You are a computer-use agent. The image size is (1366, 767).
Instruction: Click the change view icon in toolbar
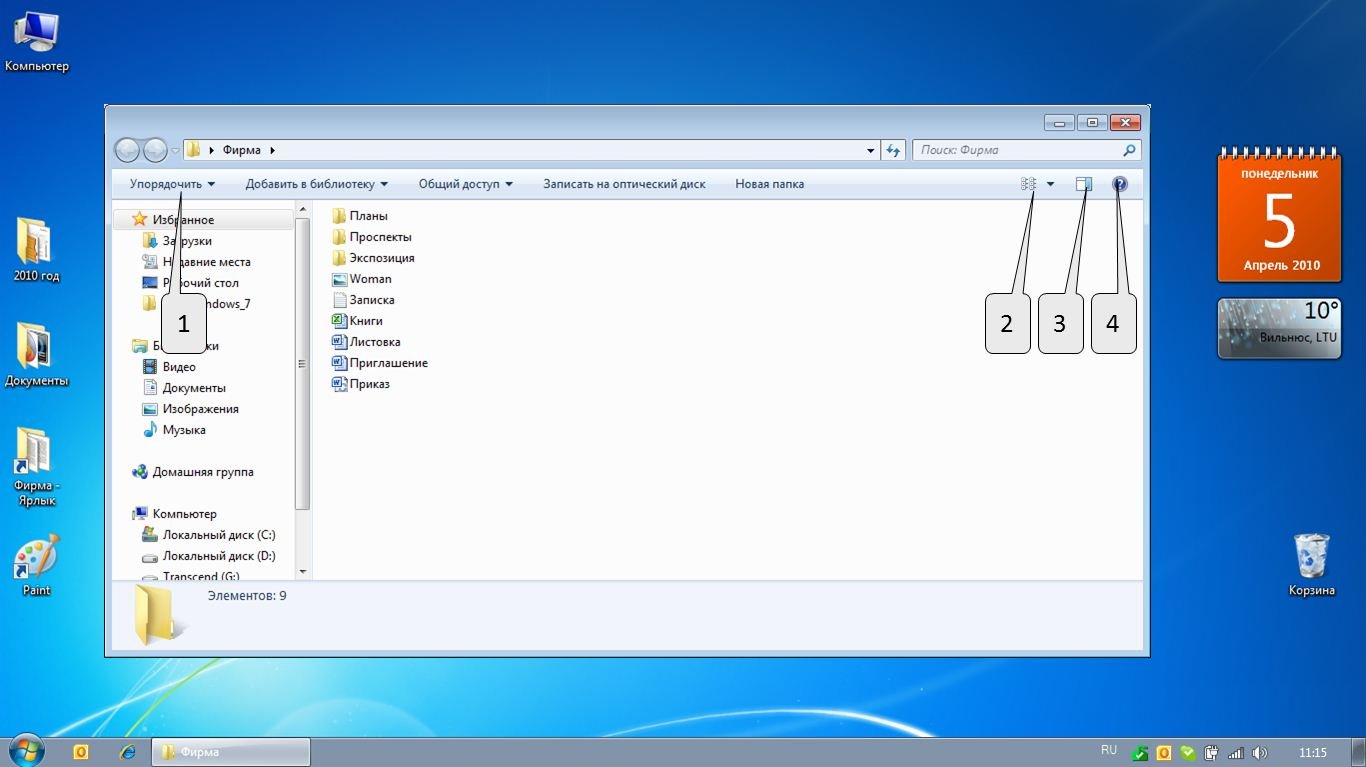point(1028,184)
